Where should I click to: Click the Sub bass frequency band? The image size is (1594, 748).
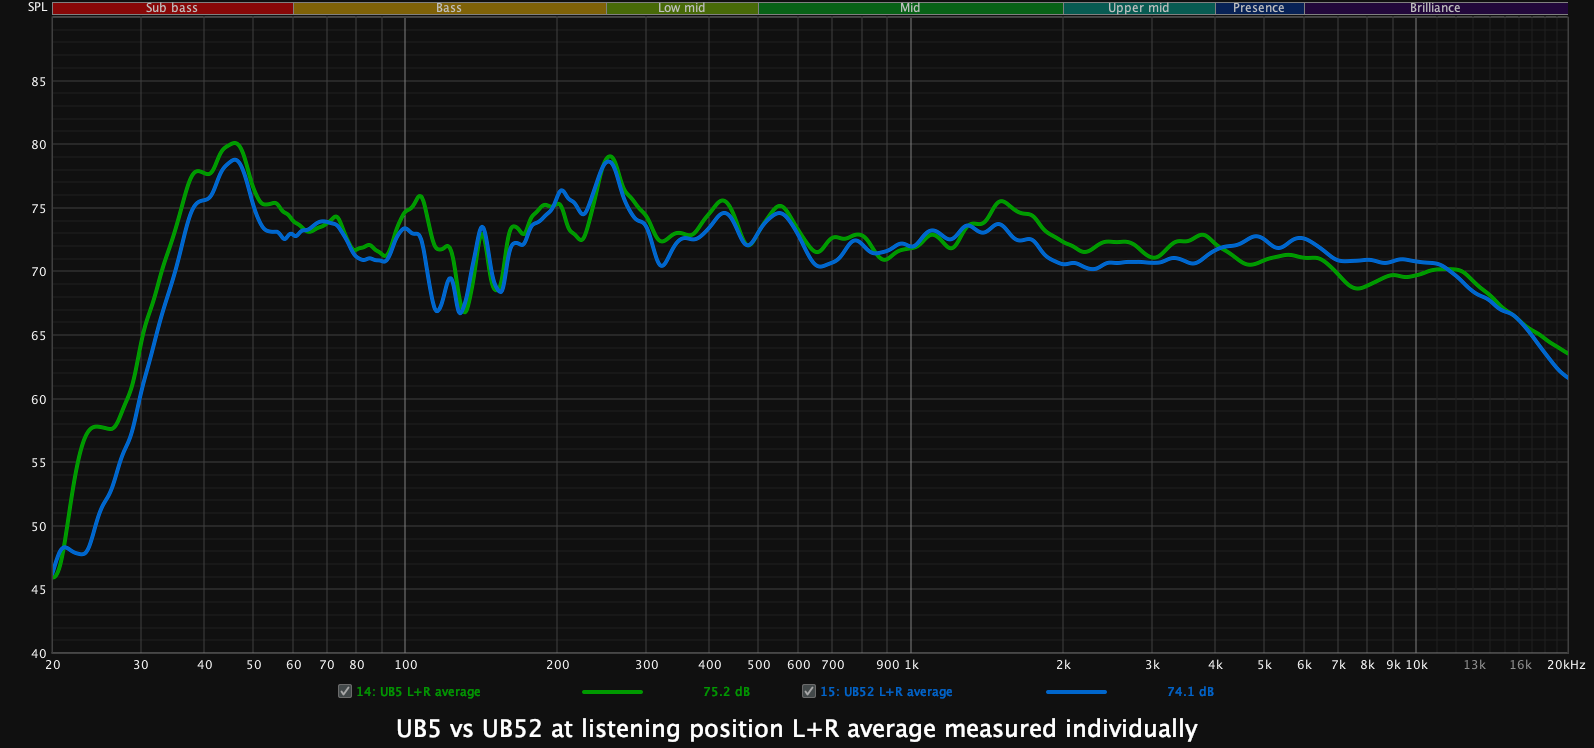[x=172, y=8]
